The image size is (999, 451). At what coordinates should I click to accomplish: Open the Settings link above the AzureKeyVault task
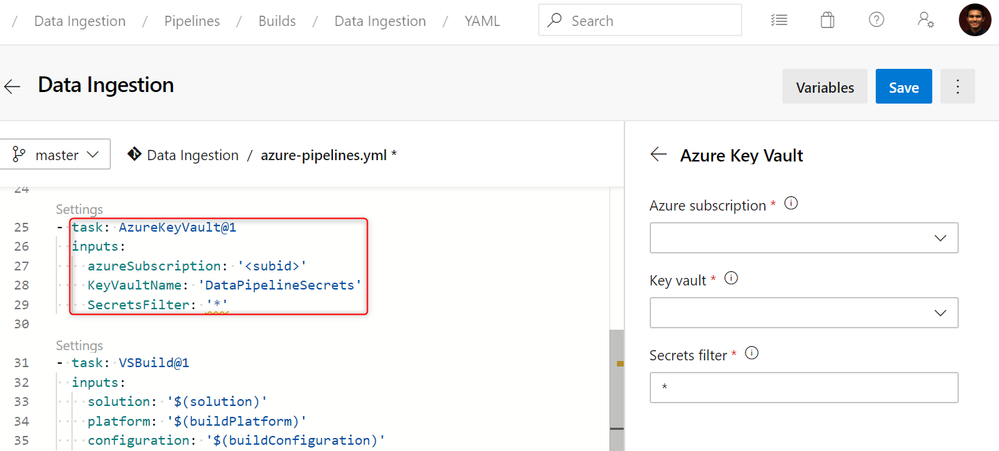coord(79,210)
